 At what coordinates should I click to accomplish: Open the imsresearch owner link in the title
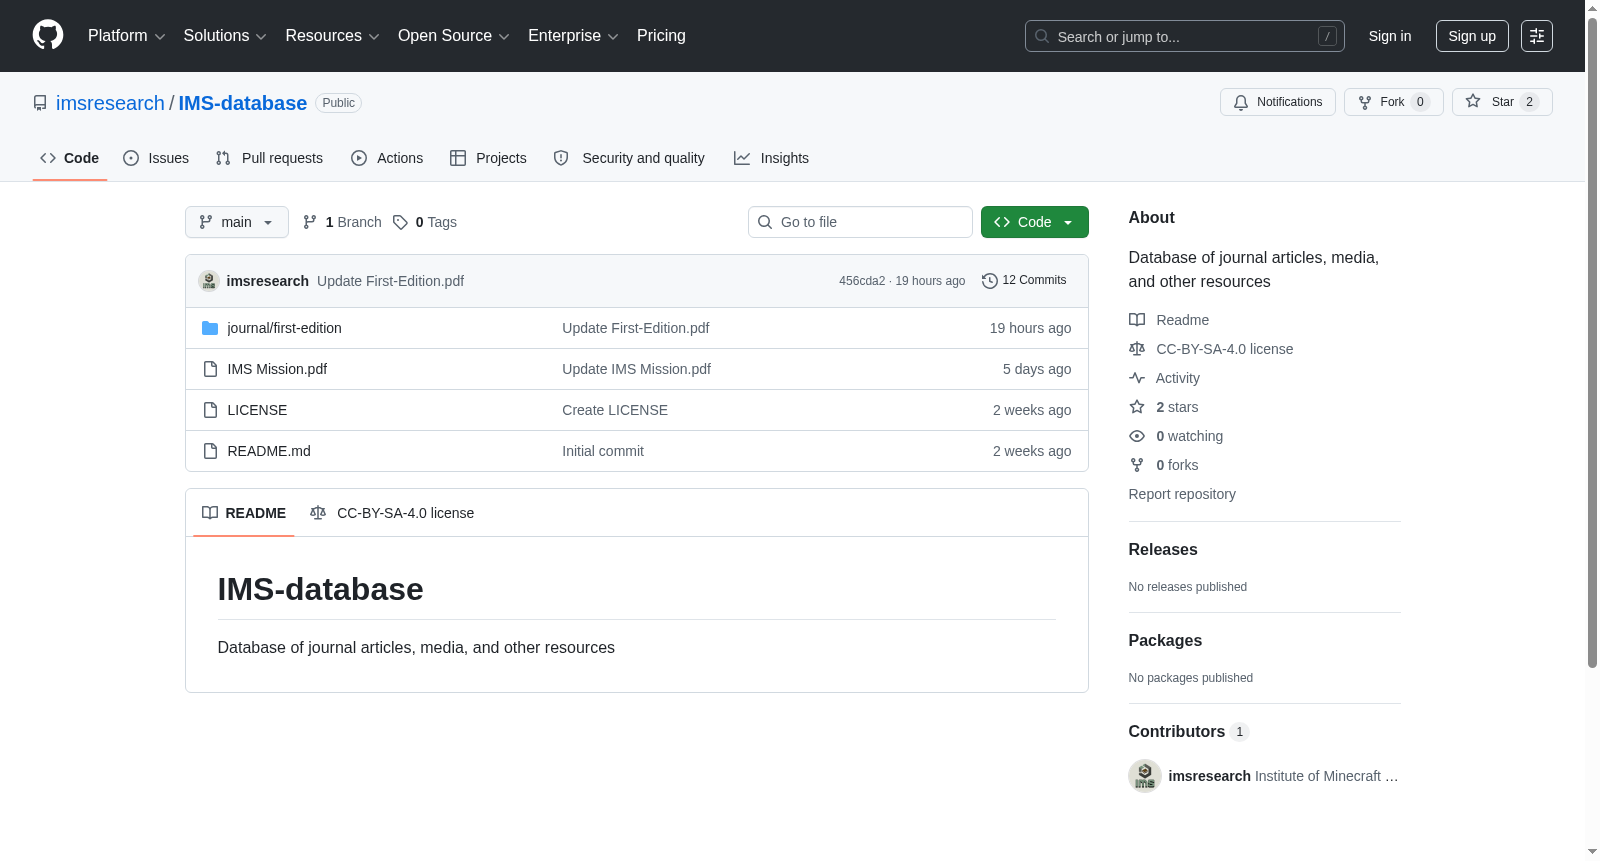110,103
